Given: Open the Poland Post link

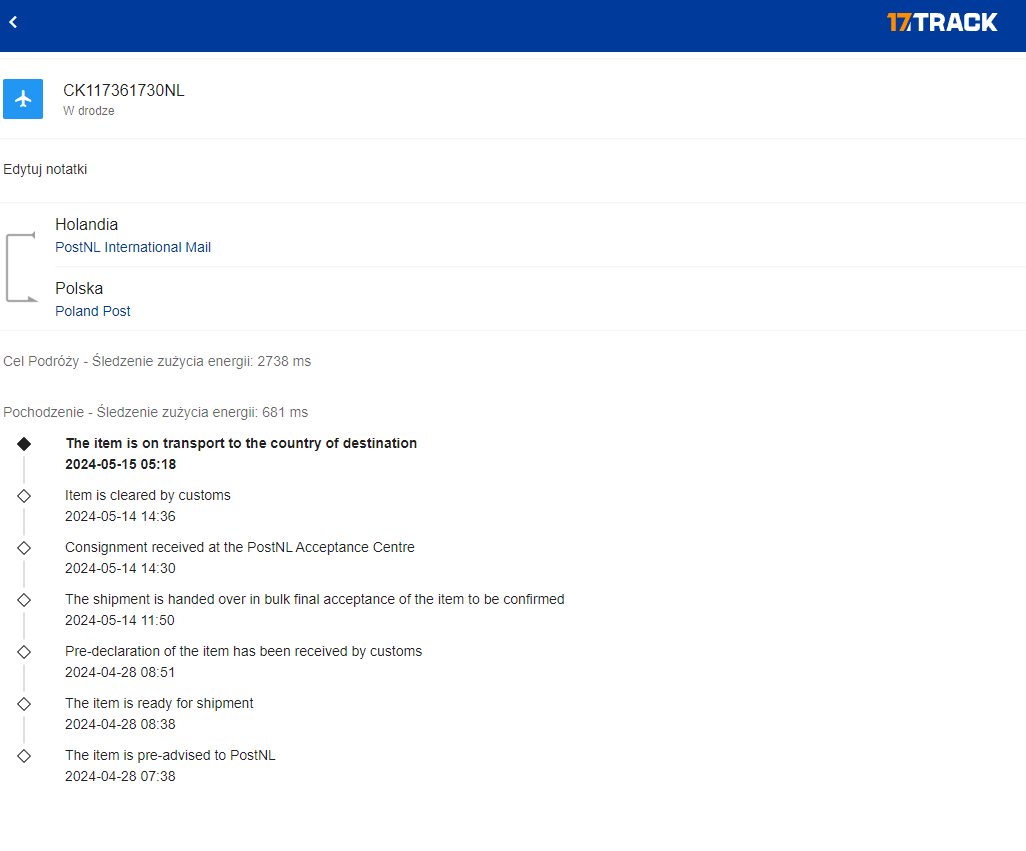Looking at the screenshot, I should click(93, 311).
